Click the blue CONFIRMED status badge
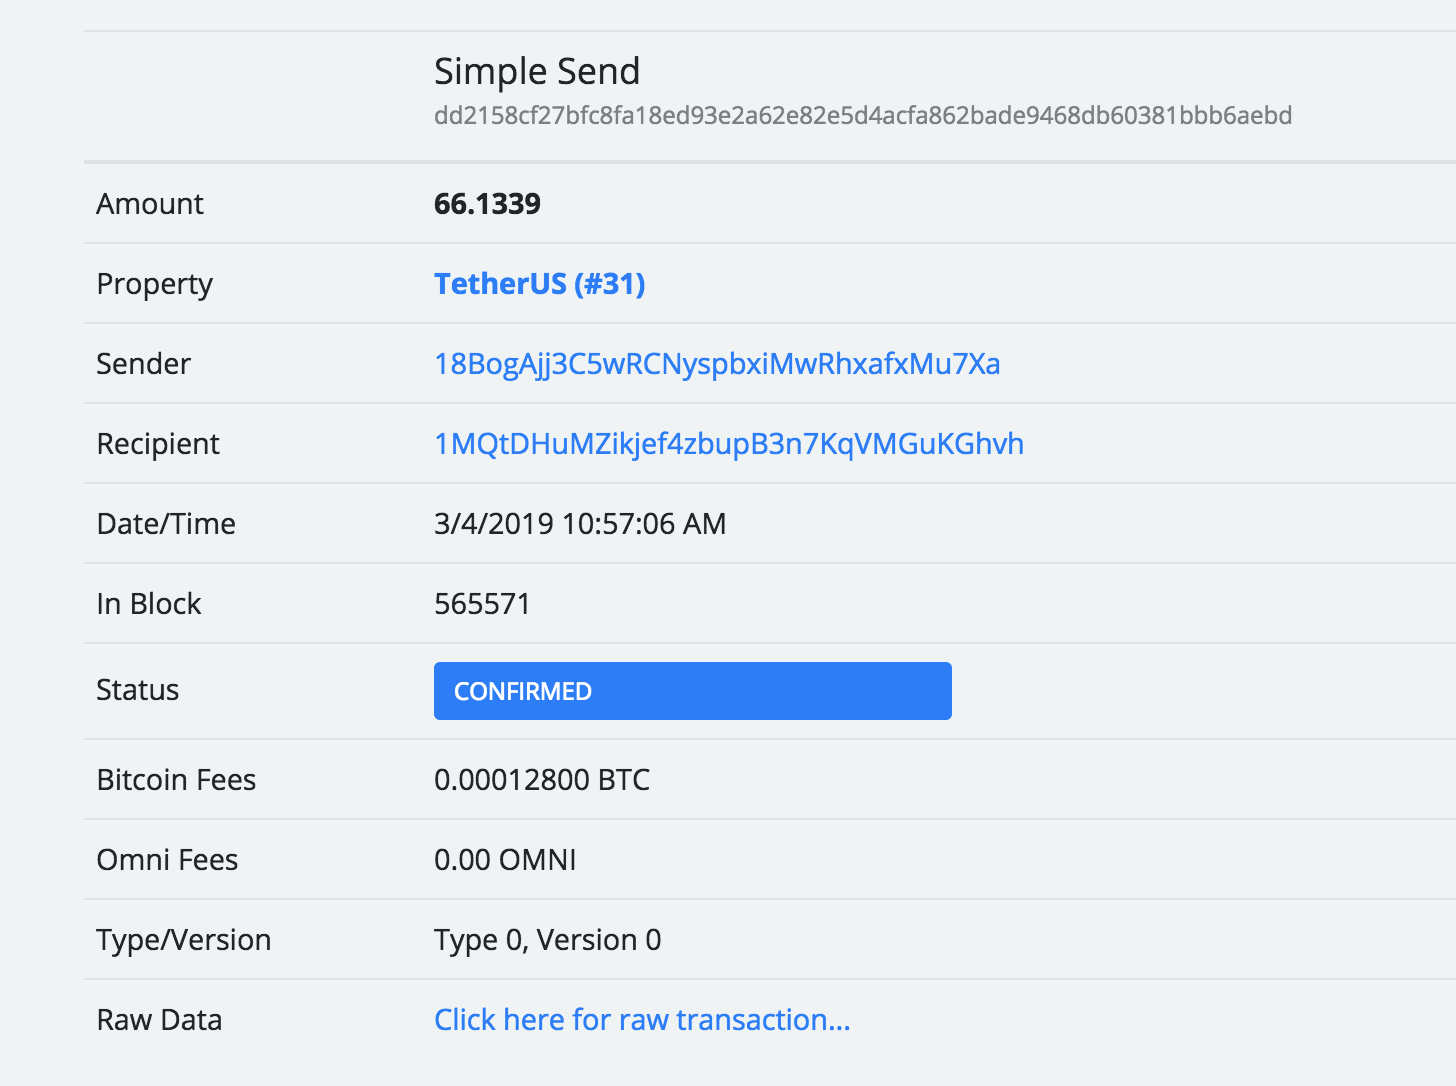 click(692, 690)
